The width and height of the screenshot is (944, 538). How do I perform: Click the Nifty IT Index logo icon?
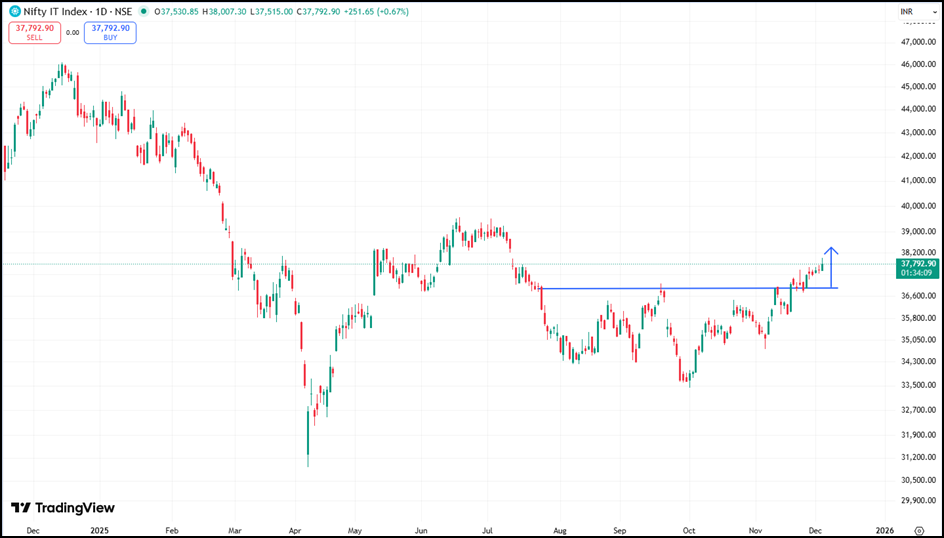coord(14,11)
